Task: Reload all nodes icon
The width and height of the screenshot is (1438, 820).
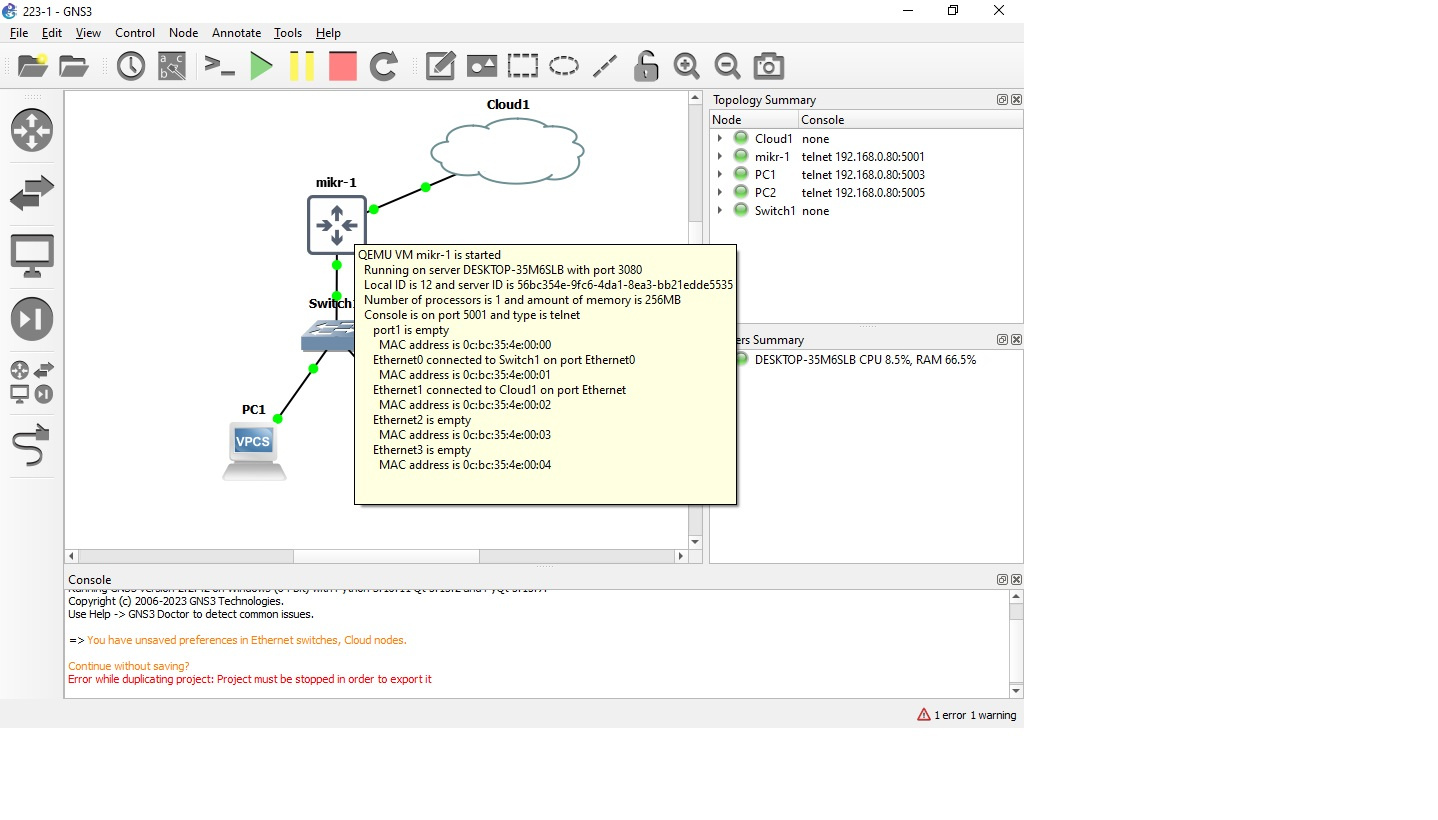Action: point(384,66)
